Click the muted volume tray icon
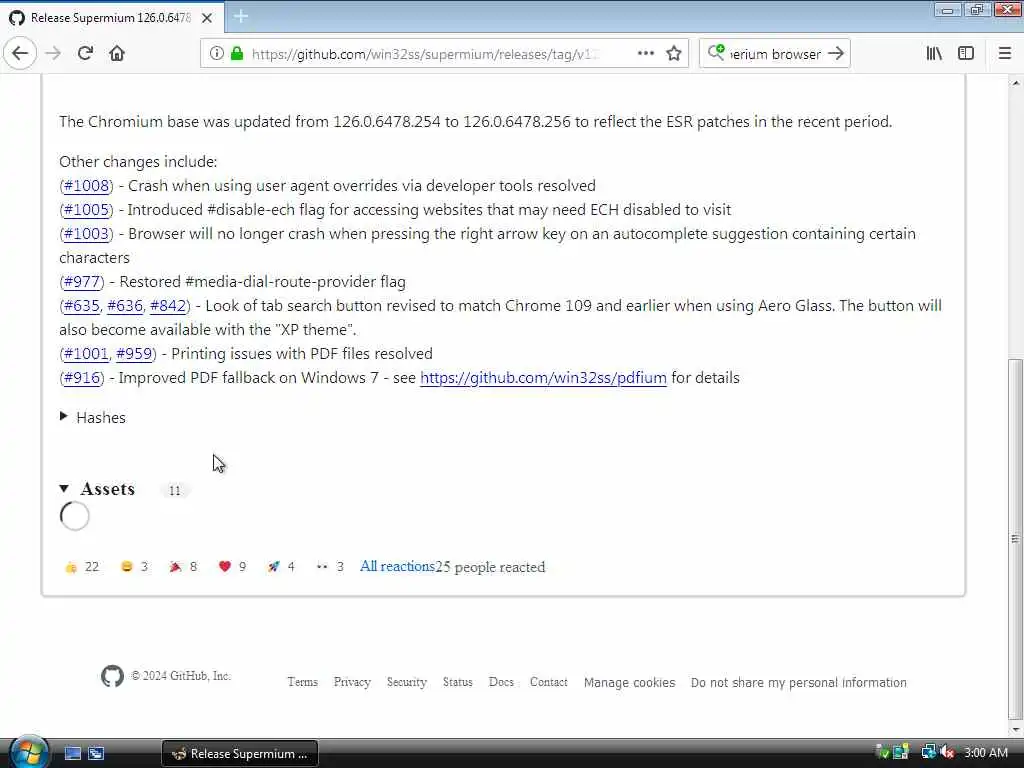The image size is (1024, 768). coord(947,753)
